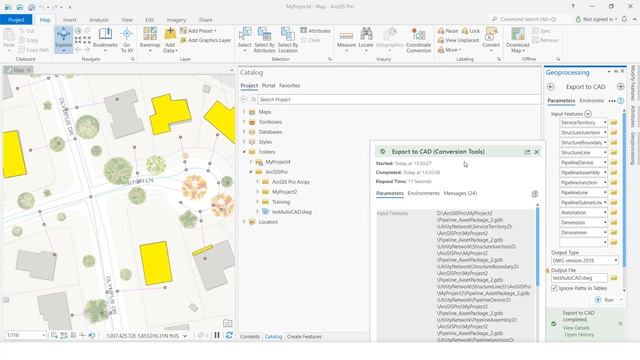Run the Export to CAD tool

coord(605,300)
